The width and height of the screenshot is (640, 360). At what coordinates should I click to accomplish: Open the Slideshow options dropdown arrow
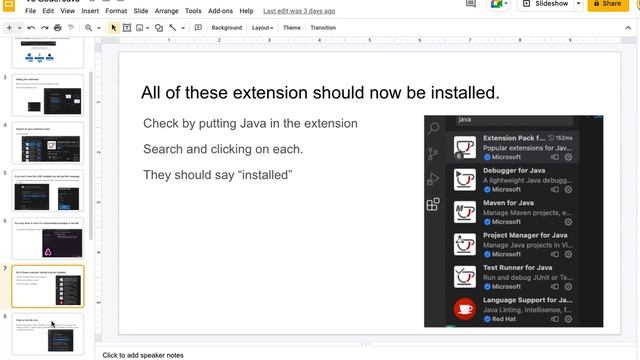pos(578,4)
